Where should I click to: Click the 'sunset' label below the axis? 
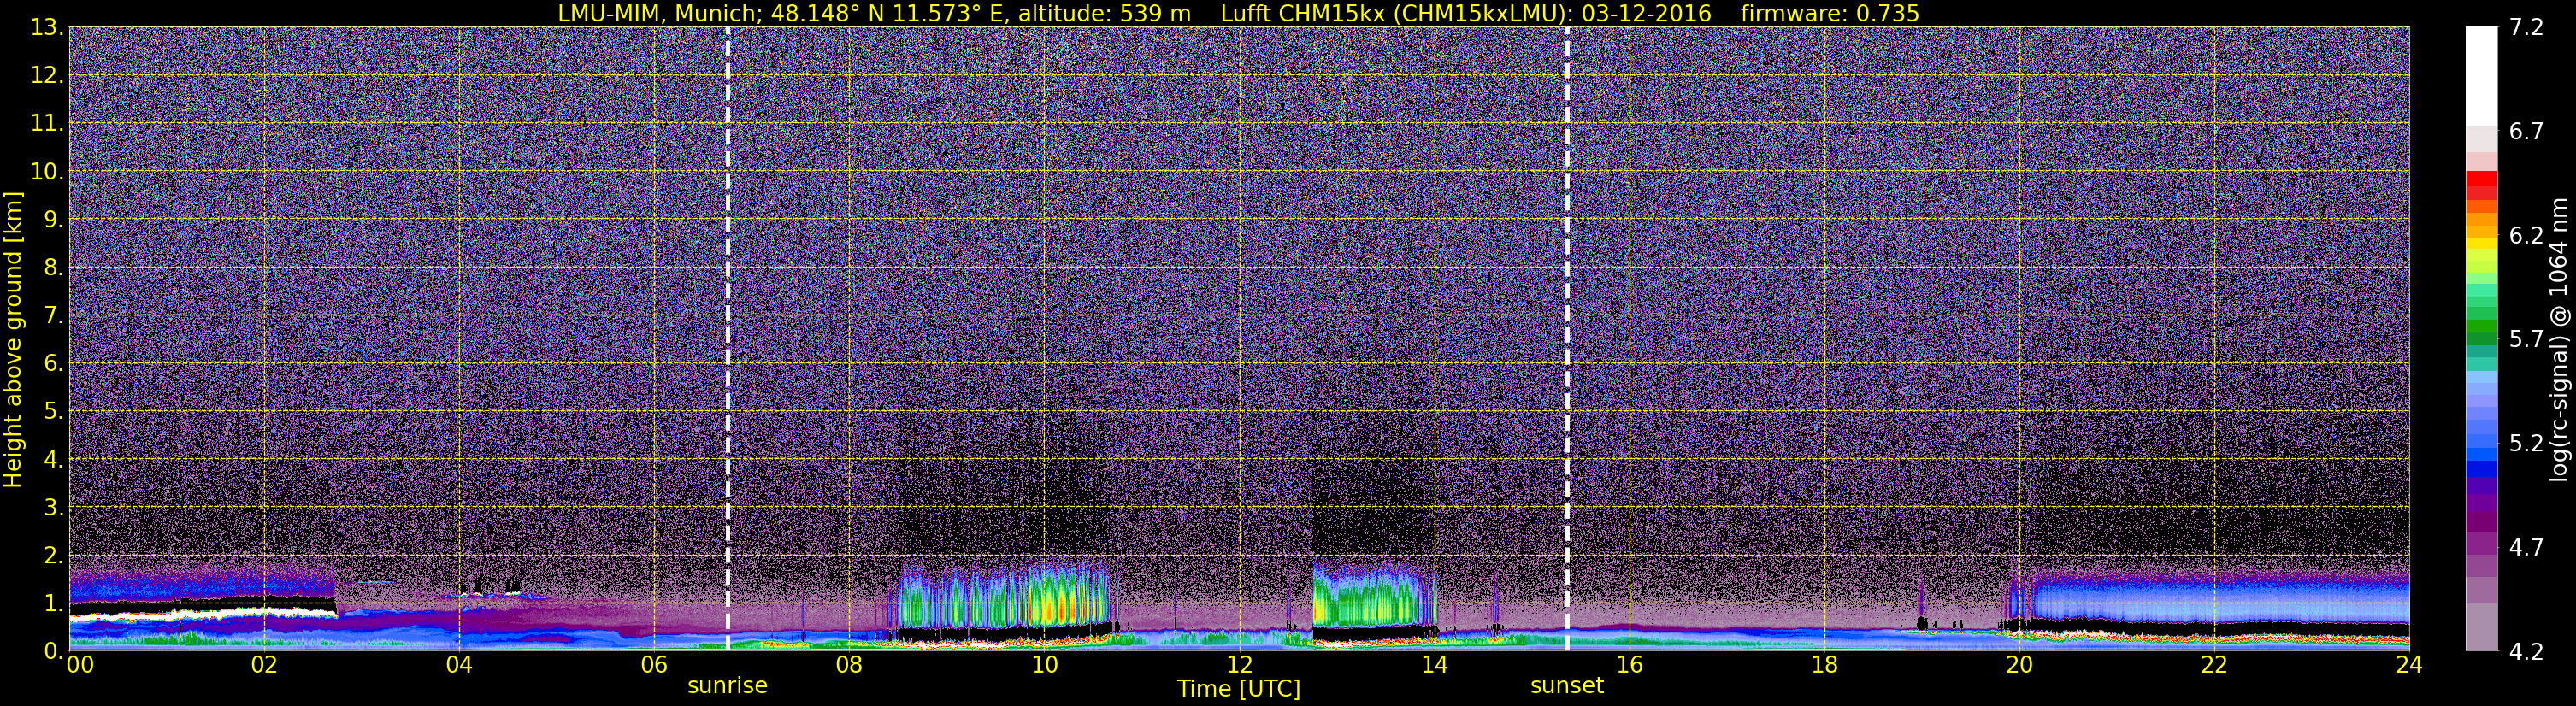1566,686
